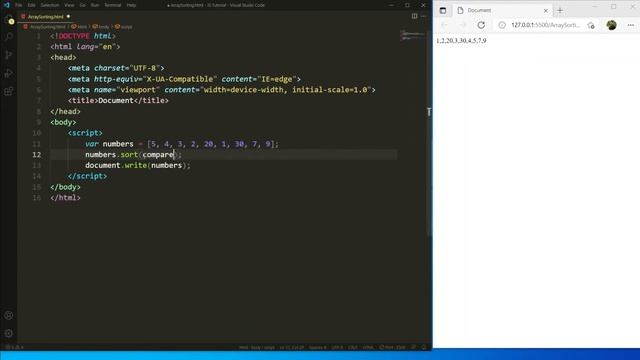Click the 'meta charset' line in editor
640x360 pixels.
pyautogui.click(x=116, y=68)
